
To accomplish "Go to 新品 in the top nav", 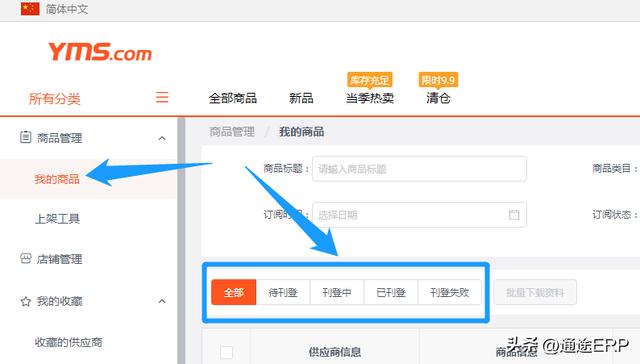I will click(301, 98).
